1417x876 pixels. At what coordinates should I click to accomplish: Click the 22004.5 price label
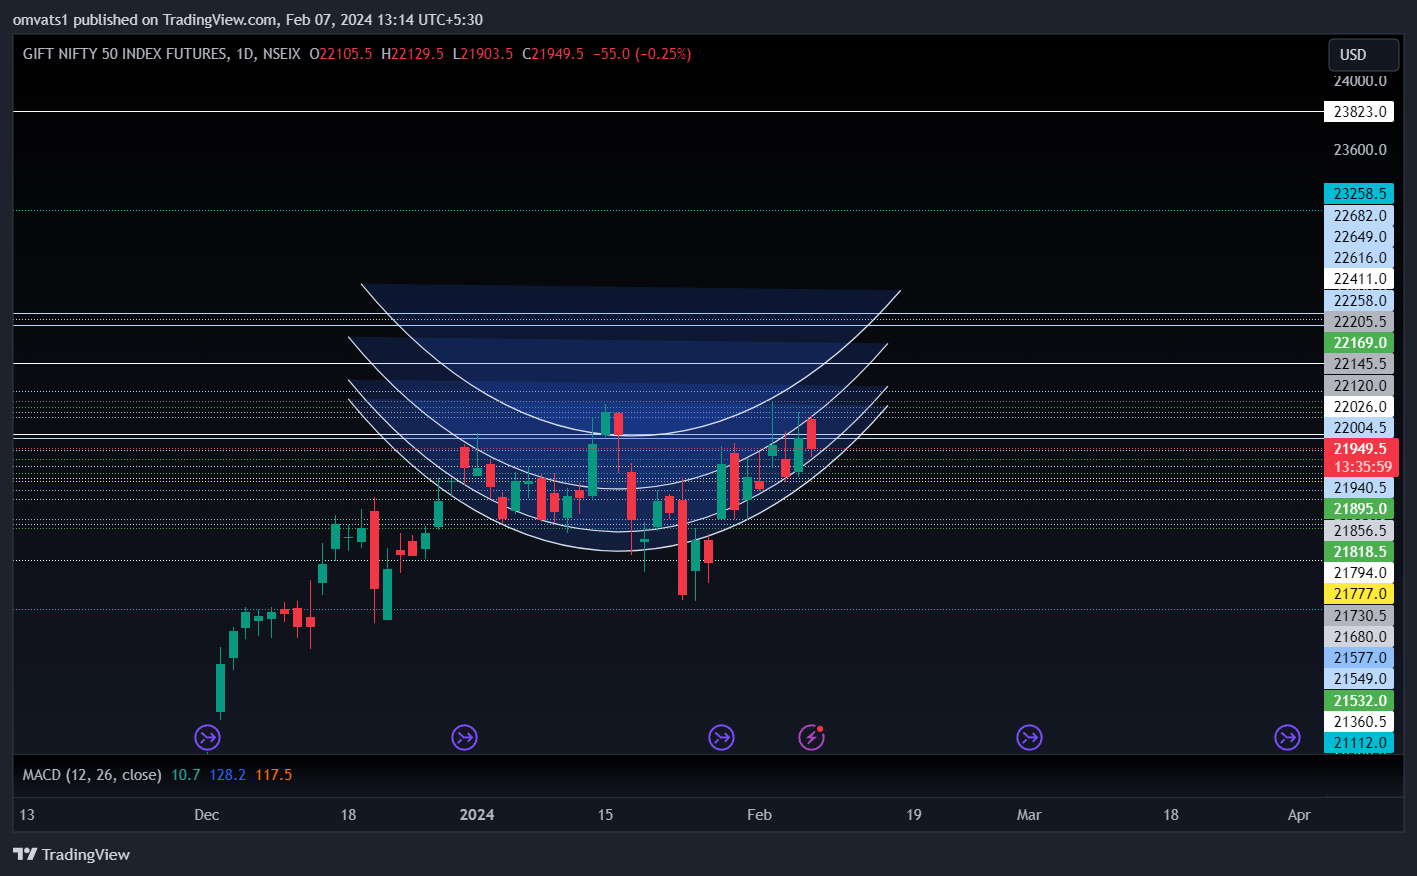1359,428
